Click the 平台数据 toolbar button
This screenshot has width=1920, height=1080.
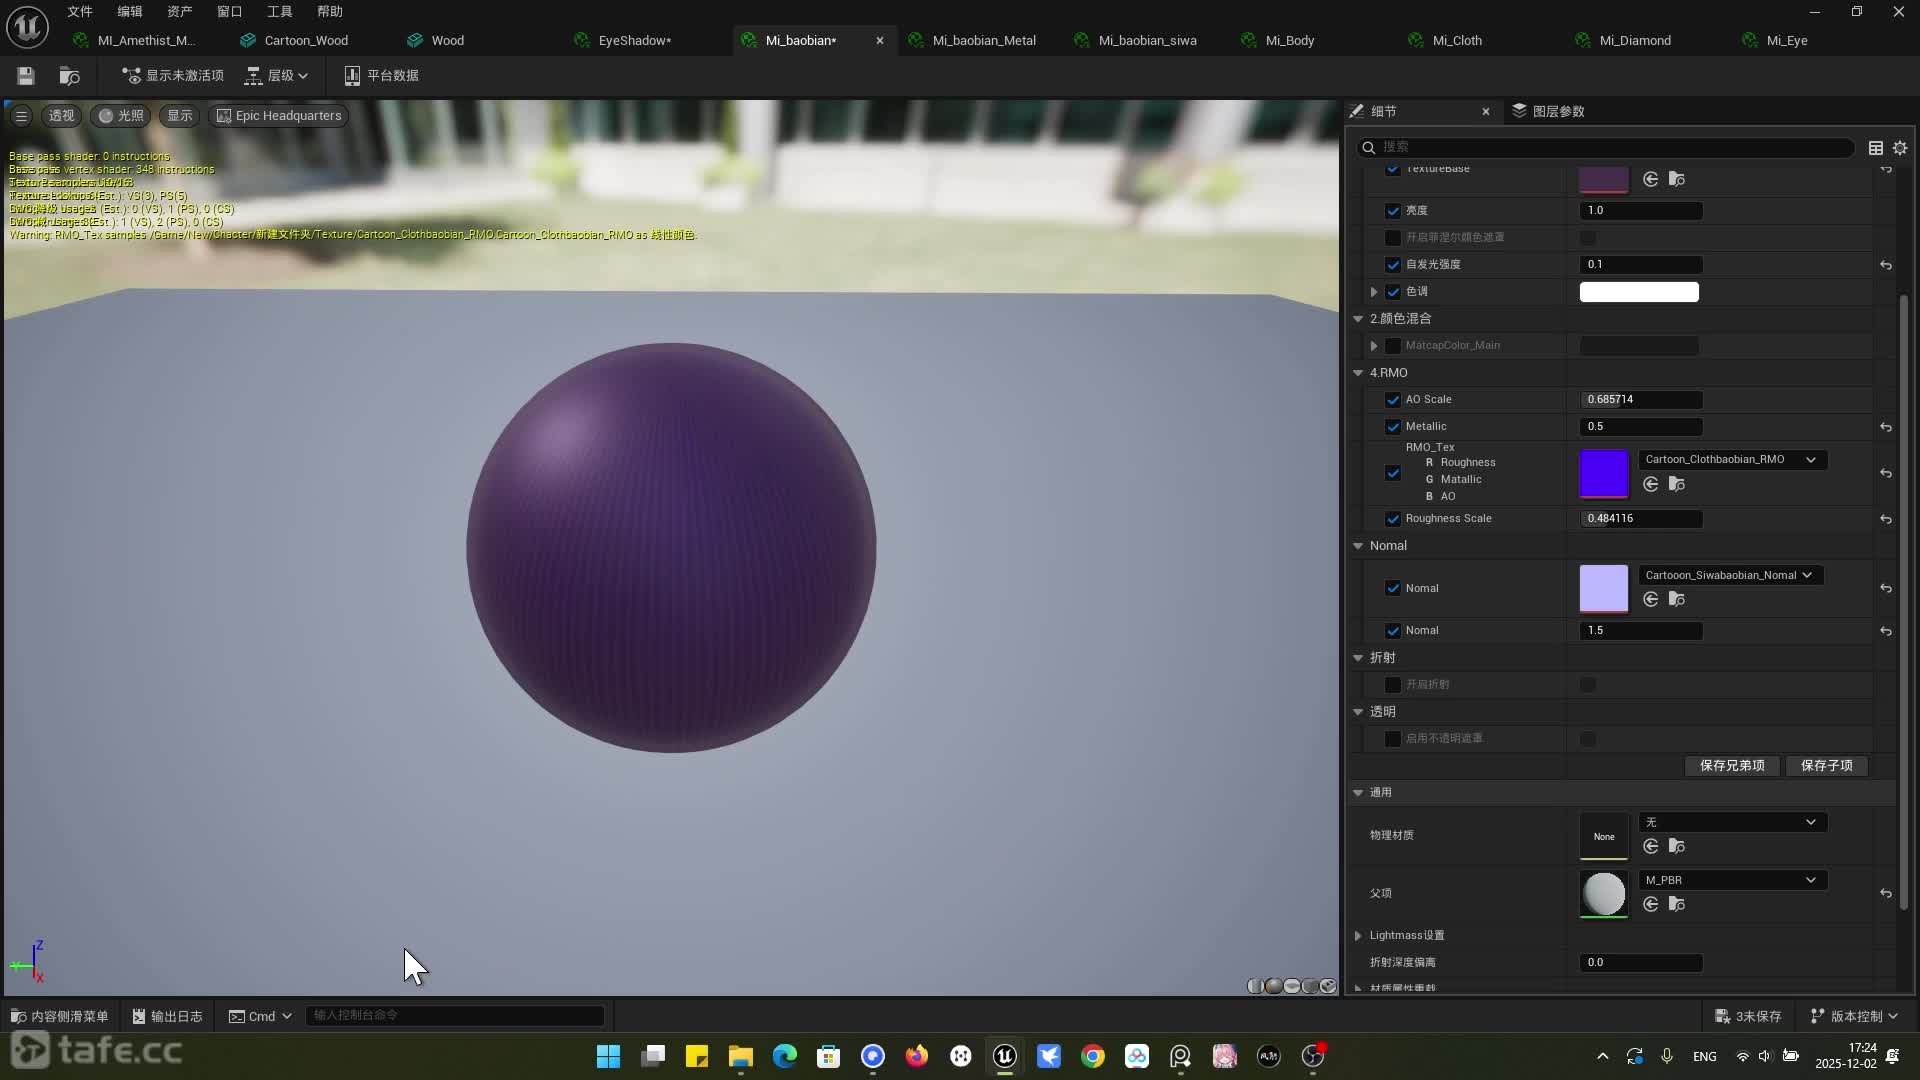pyautogui.click(x=381, y=76)
